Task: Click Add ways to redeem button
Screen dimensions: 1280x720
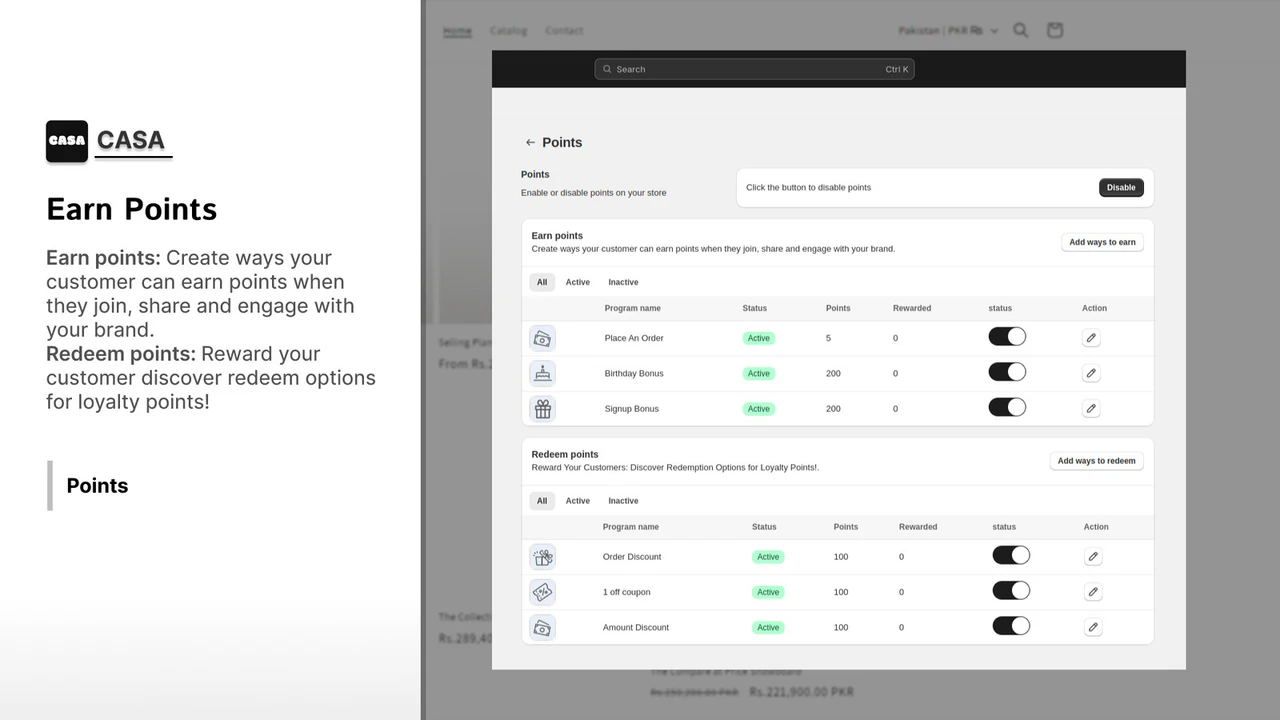Action: 1096,461
